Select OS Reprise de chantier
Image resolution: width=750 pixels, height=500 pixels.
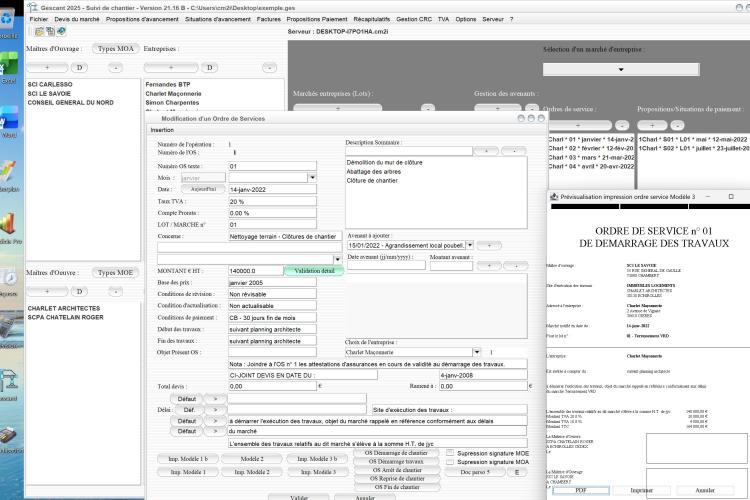click(x=397, y=478)
